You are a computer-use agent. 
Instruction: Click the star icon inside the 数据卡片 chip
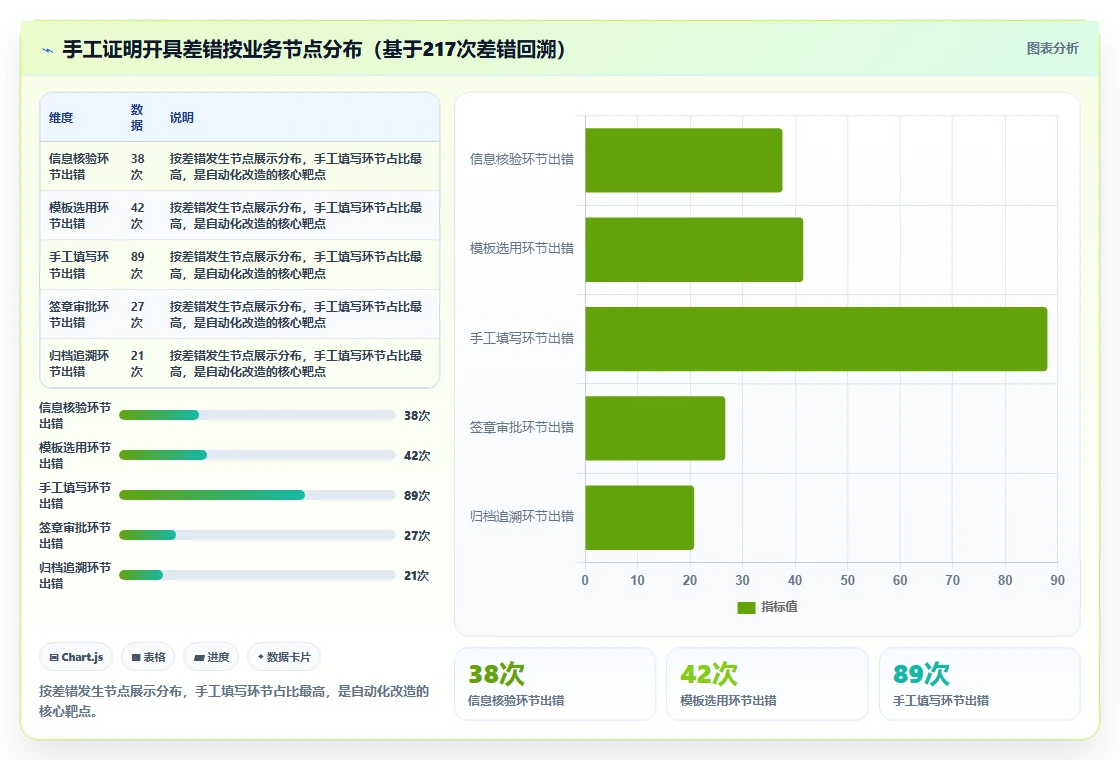pyautogui.click(x=261, y=656)
